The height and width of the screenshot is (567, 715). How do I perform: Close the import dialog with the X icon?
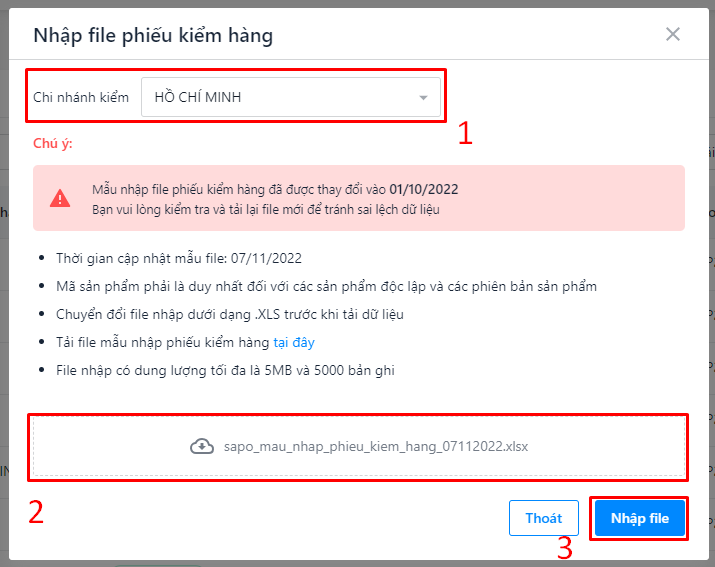point(673,35)
